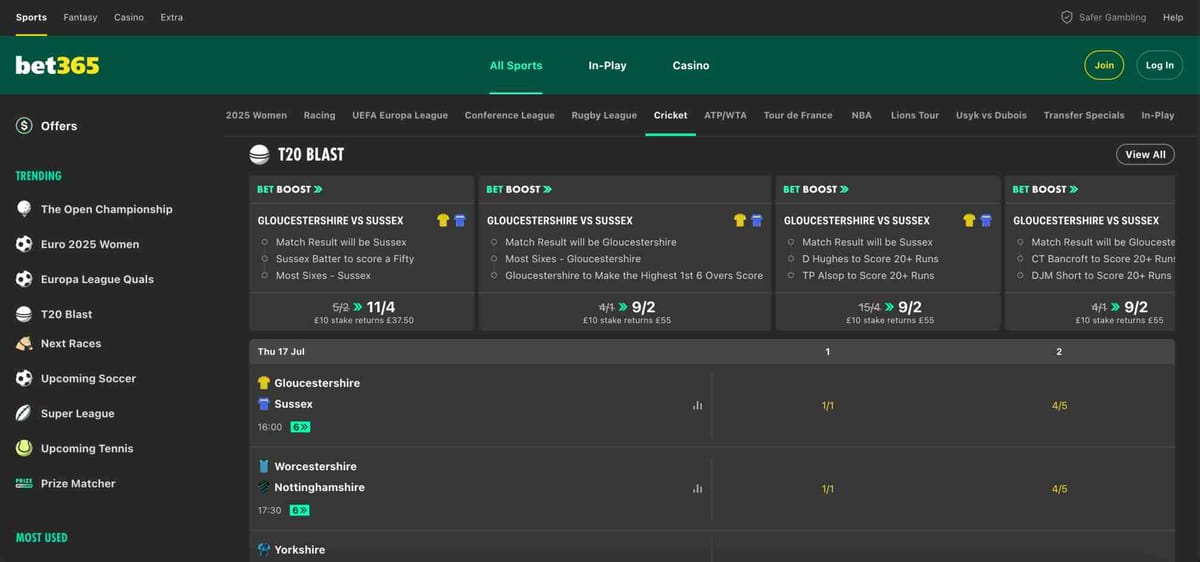
Task: Switch to the Sports top tab
Action: (31, 17)
